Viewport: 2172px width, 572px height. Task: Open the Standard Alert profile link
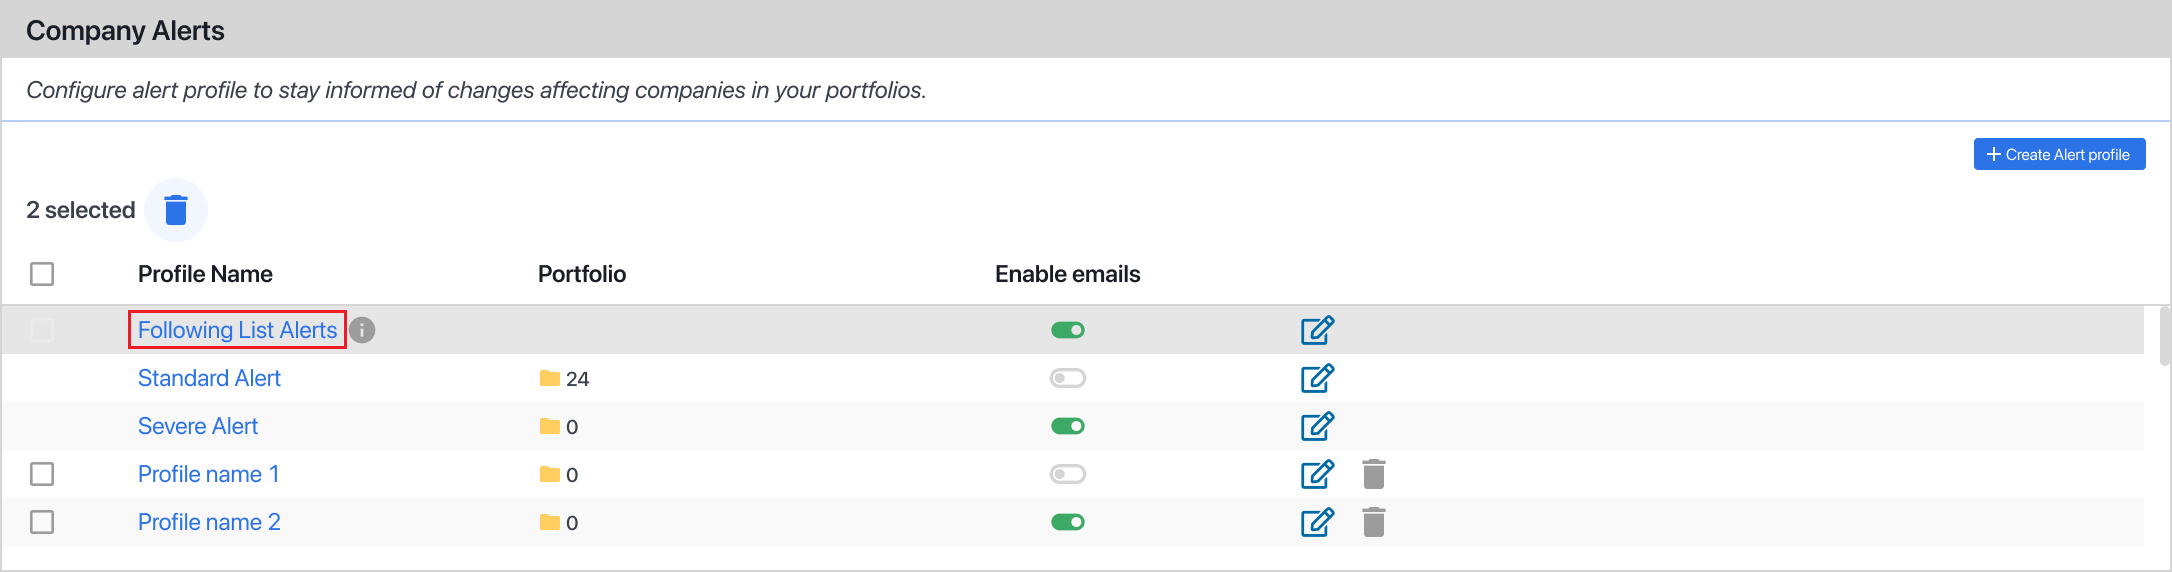pos(209,378)
